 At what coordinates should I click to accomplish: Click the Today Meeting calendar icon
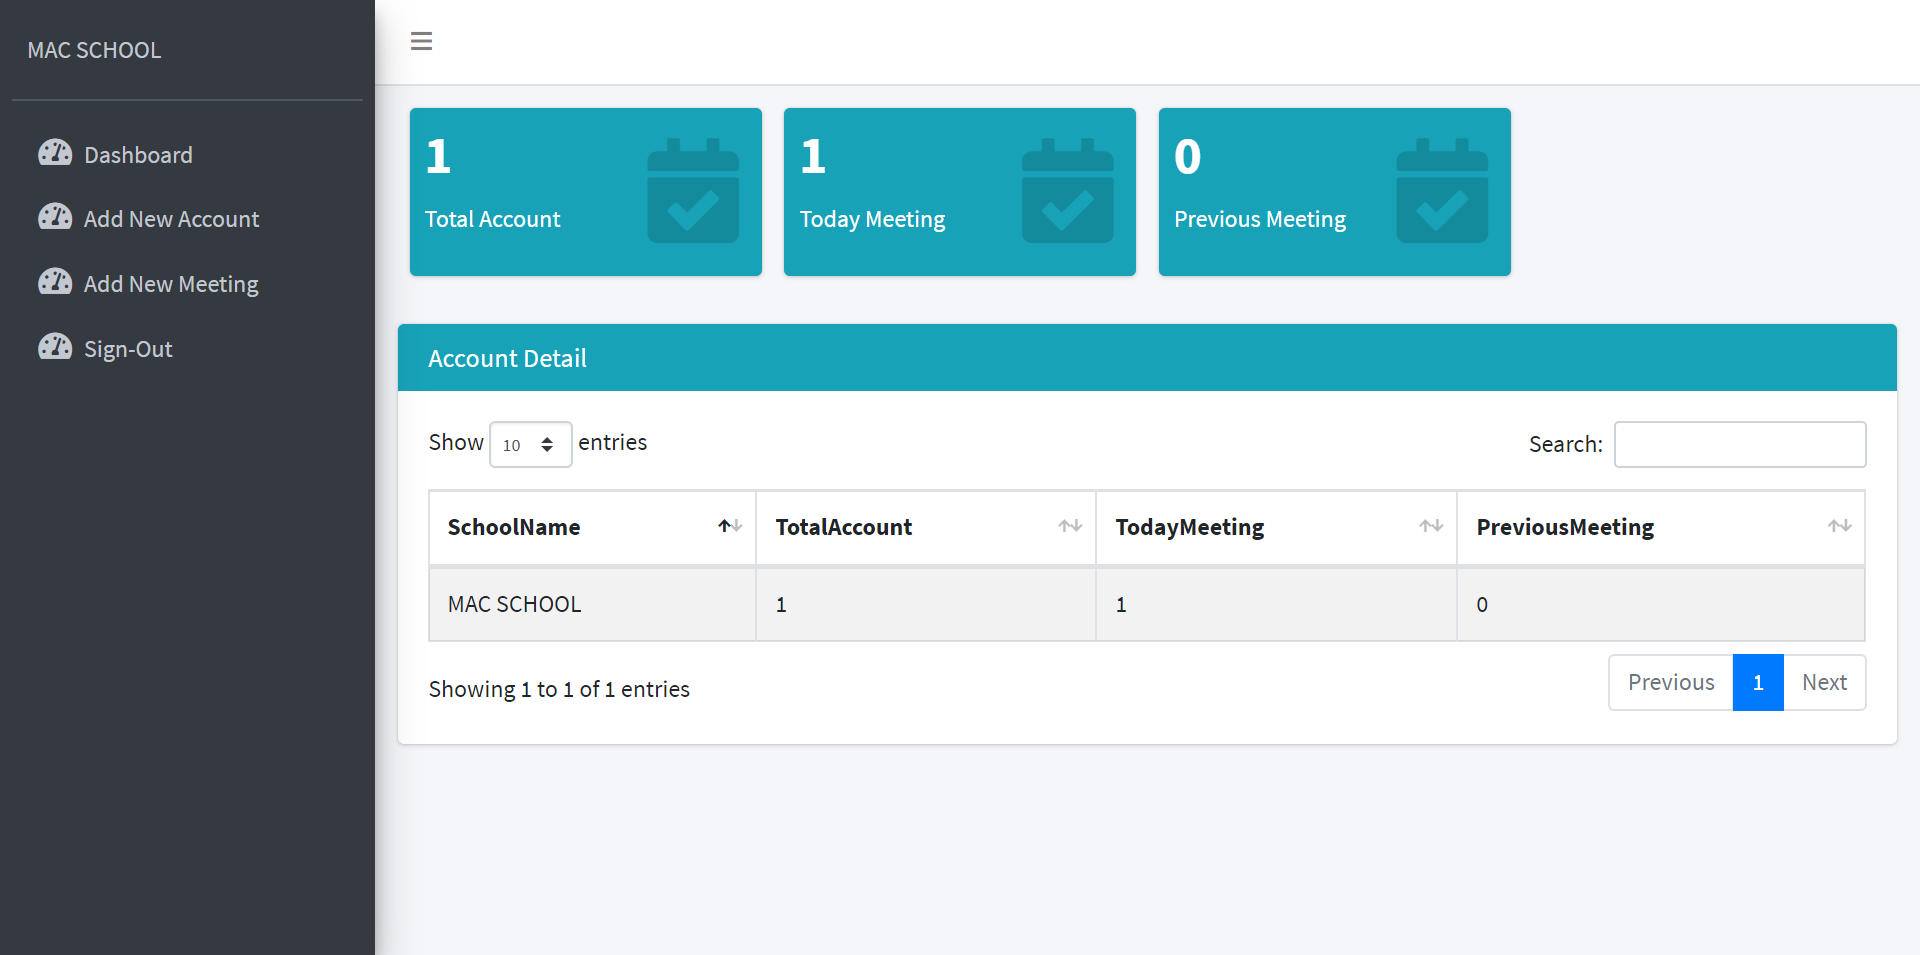[x=1067, y=191]
